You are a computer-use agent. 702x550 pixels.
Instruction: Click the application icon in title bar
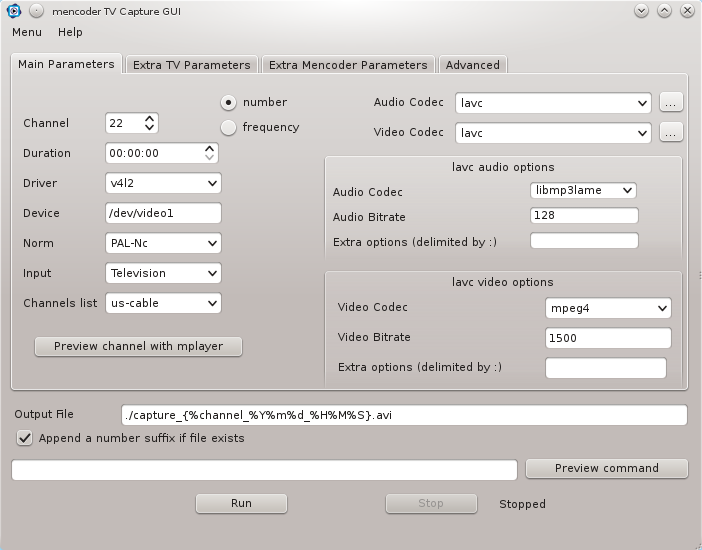pyautogui.click(x=14, y=11)
